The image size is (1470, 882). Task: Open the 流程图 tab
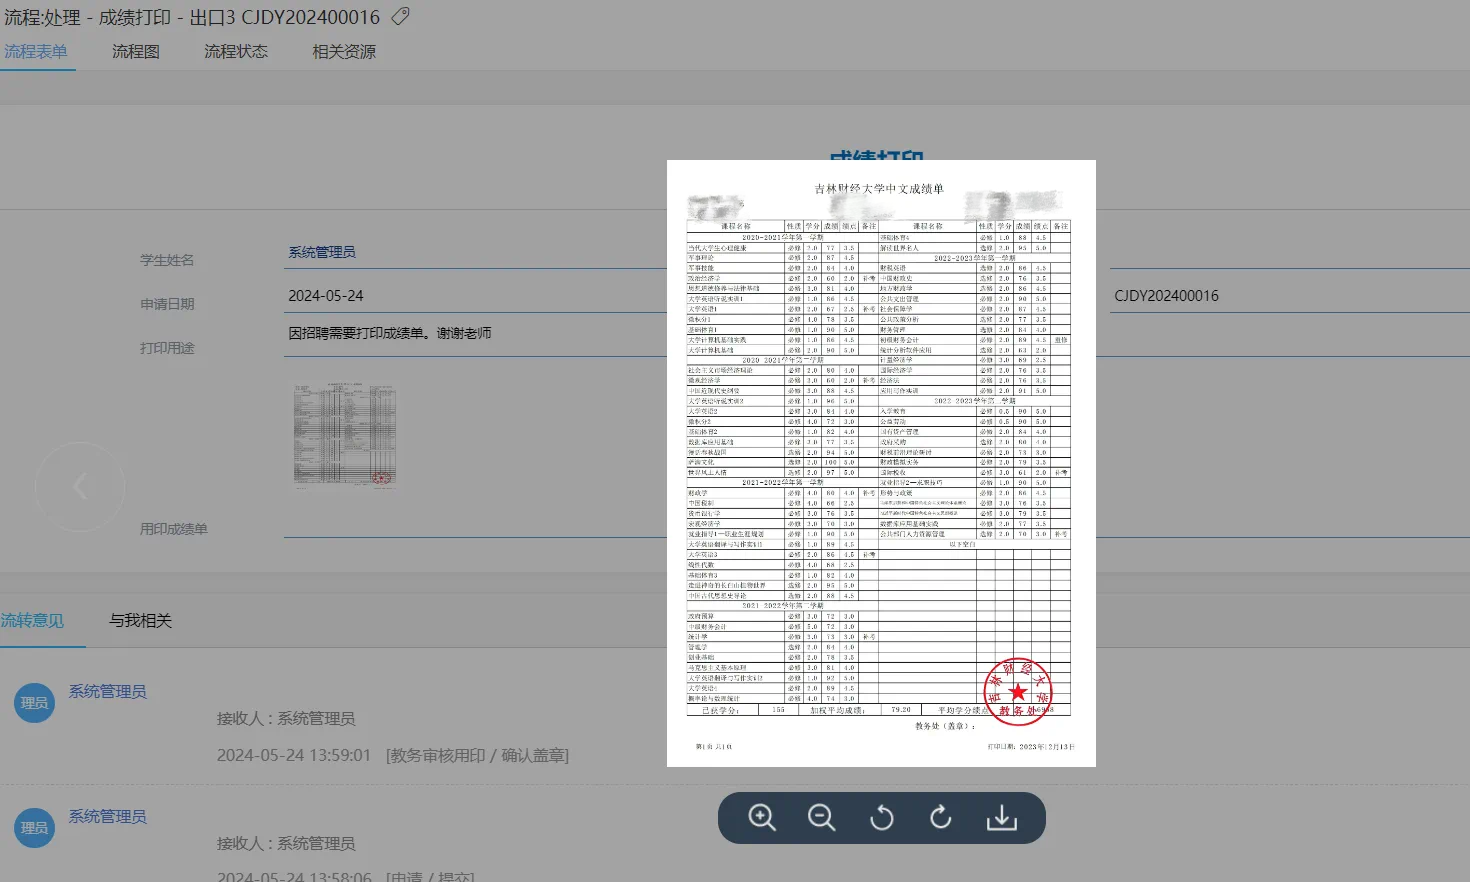pyautogui.click(x=136, y=52)
